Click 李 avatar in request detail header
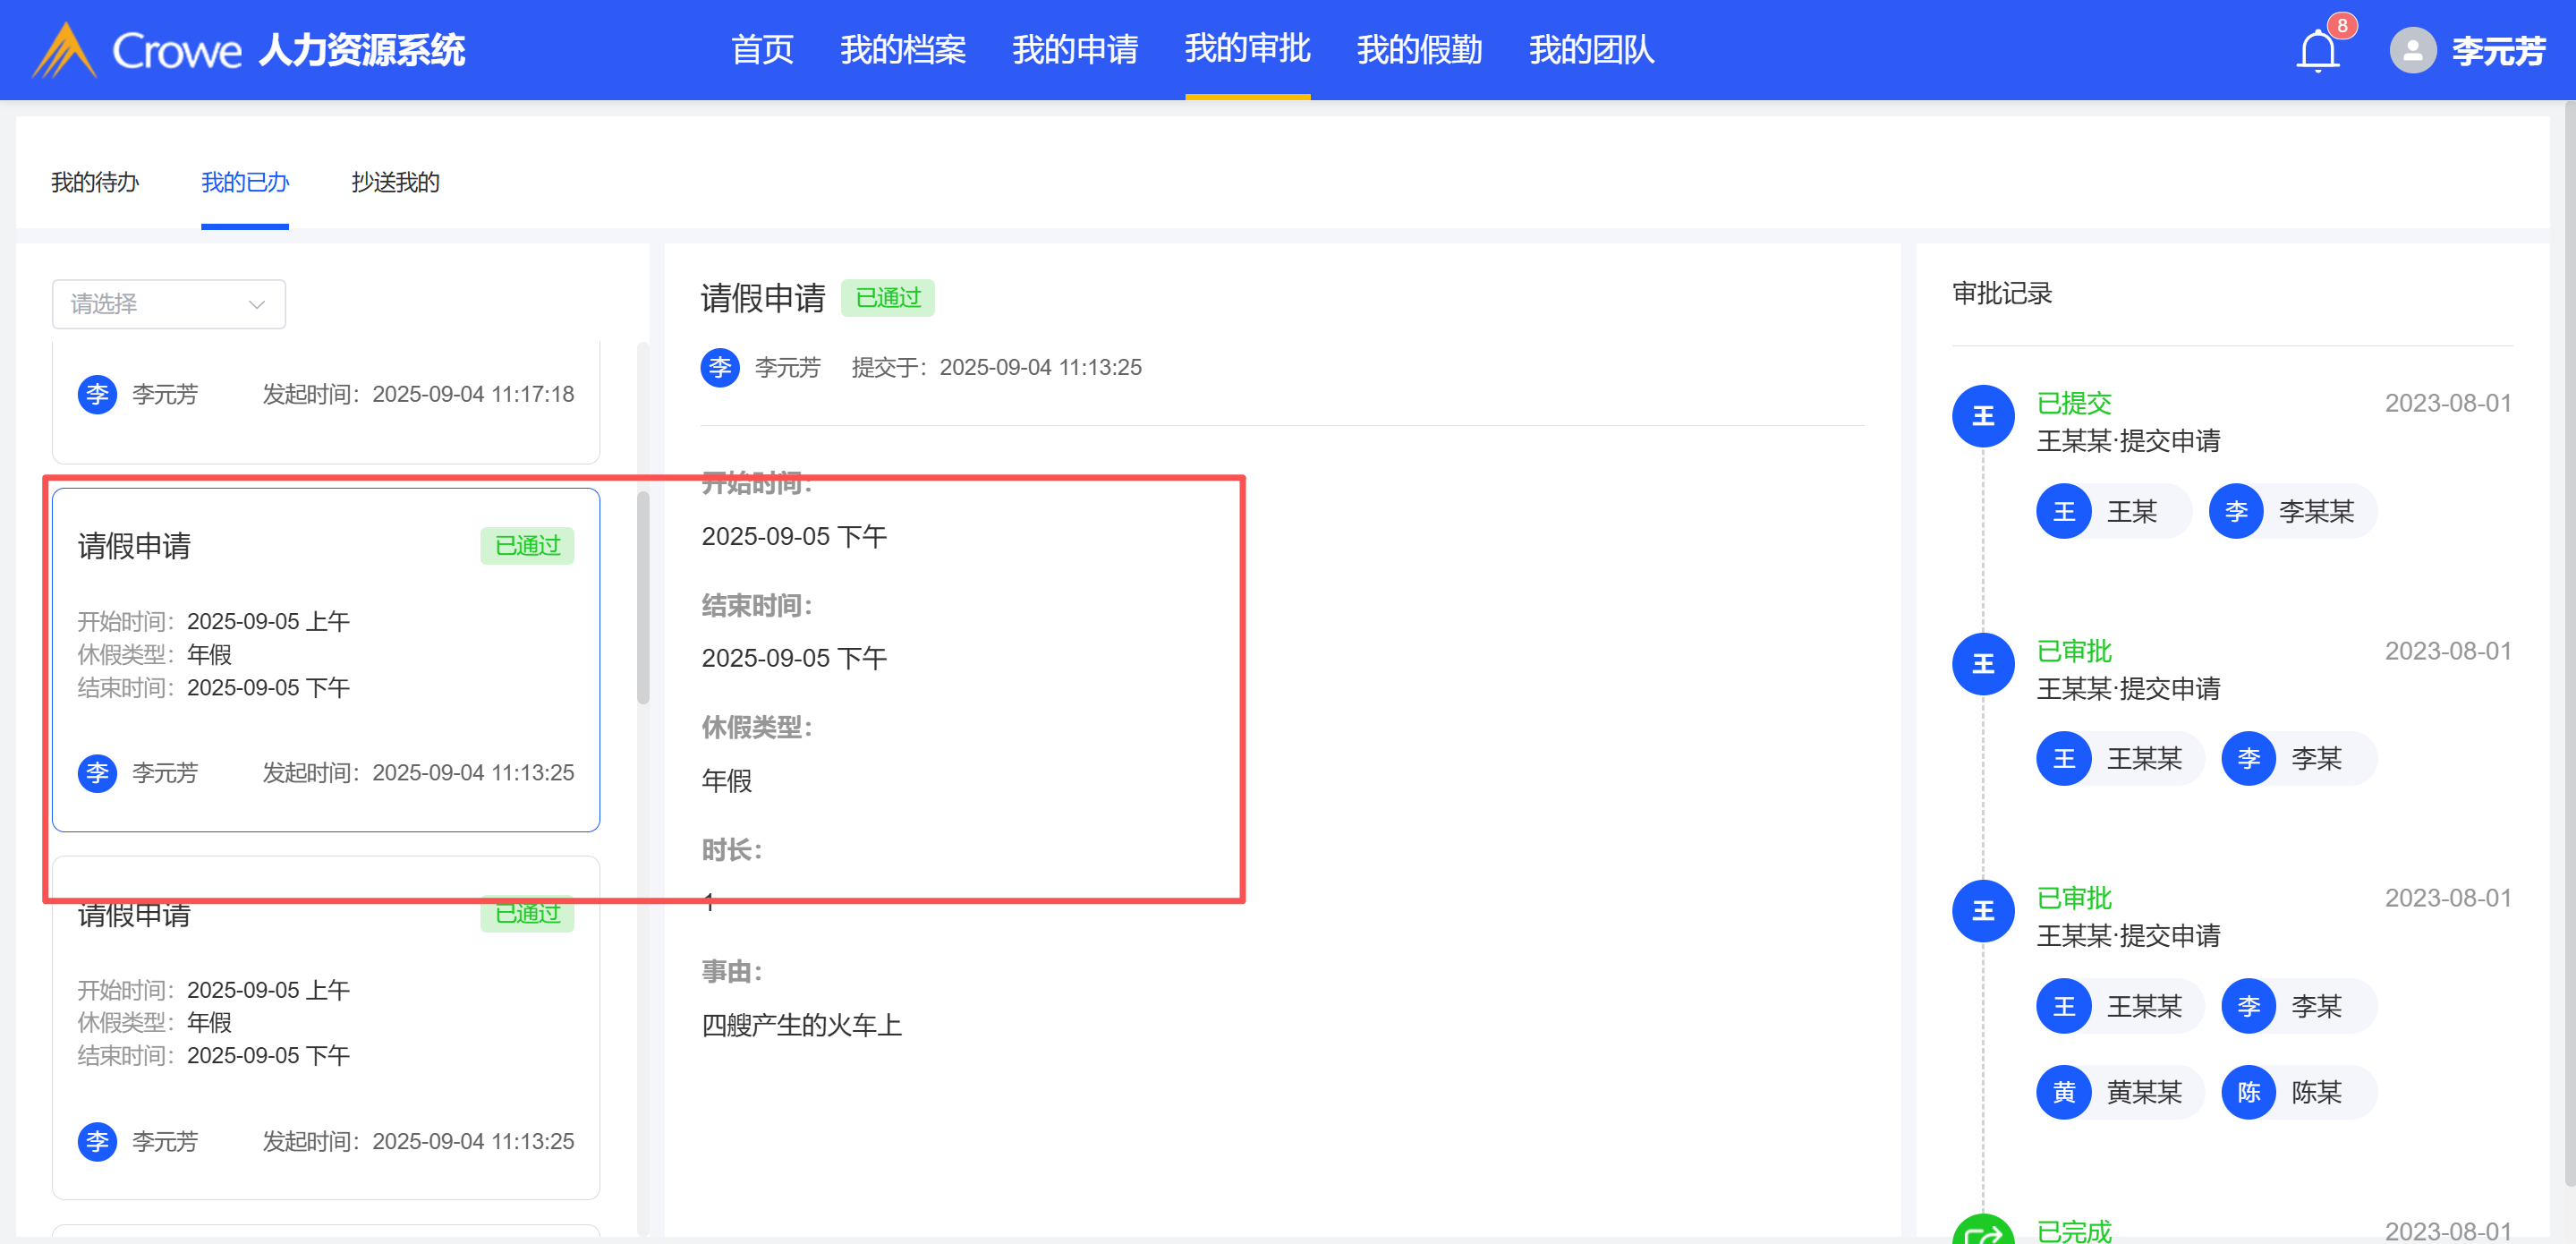Viewport: 2576px width, 1244px height. [720, 367]
